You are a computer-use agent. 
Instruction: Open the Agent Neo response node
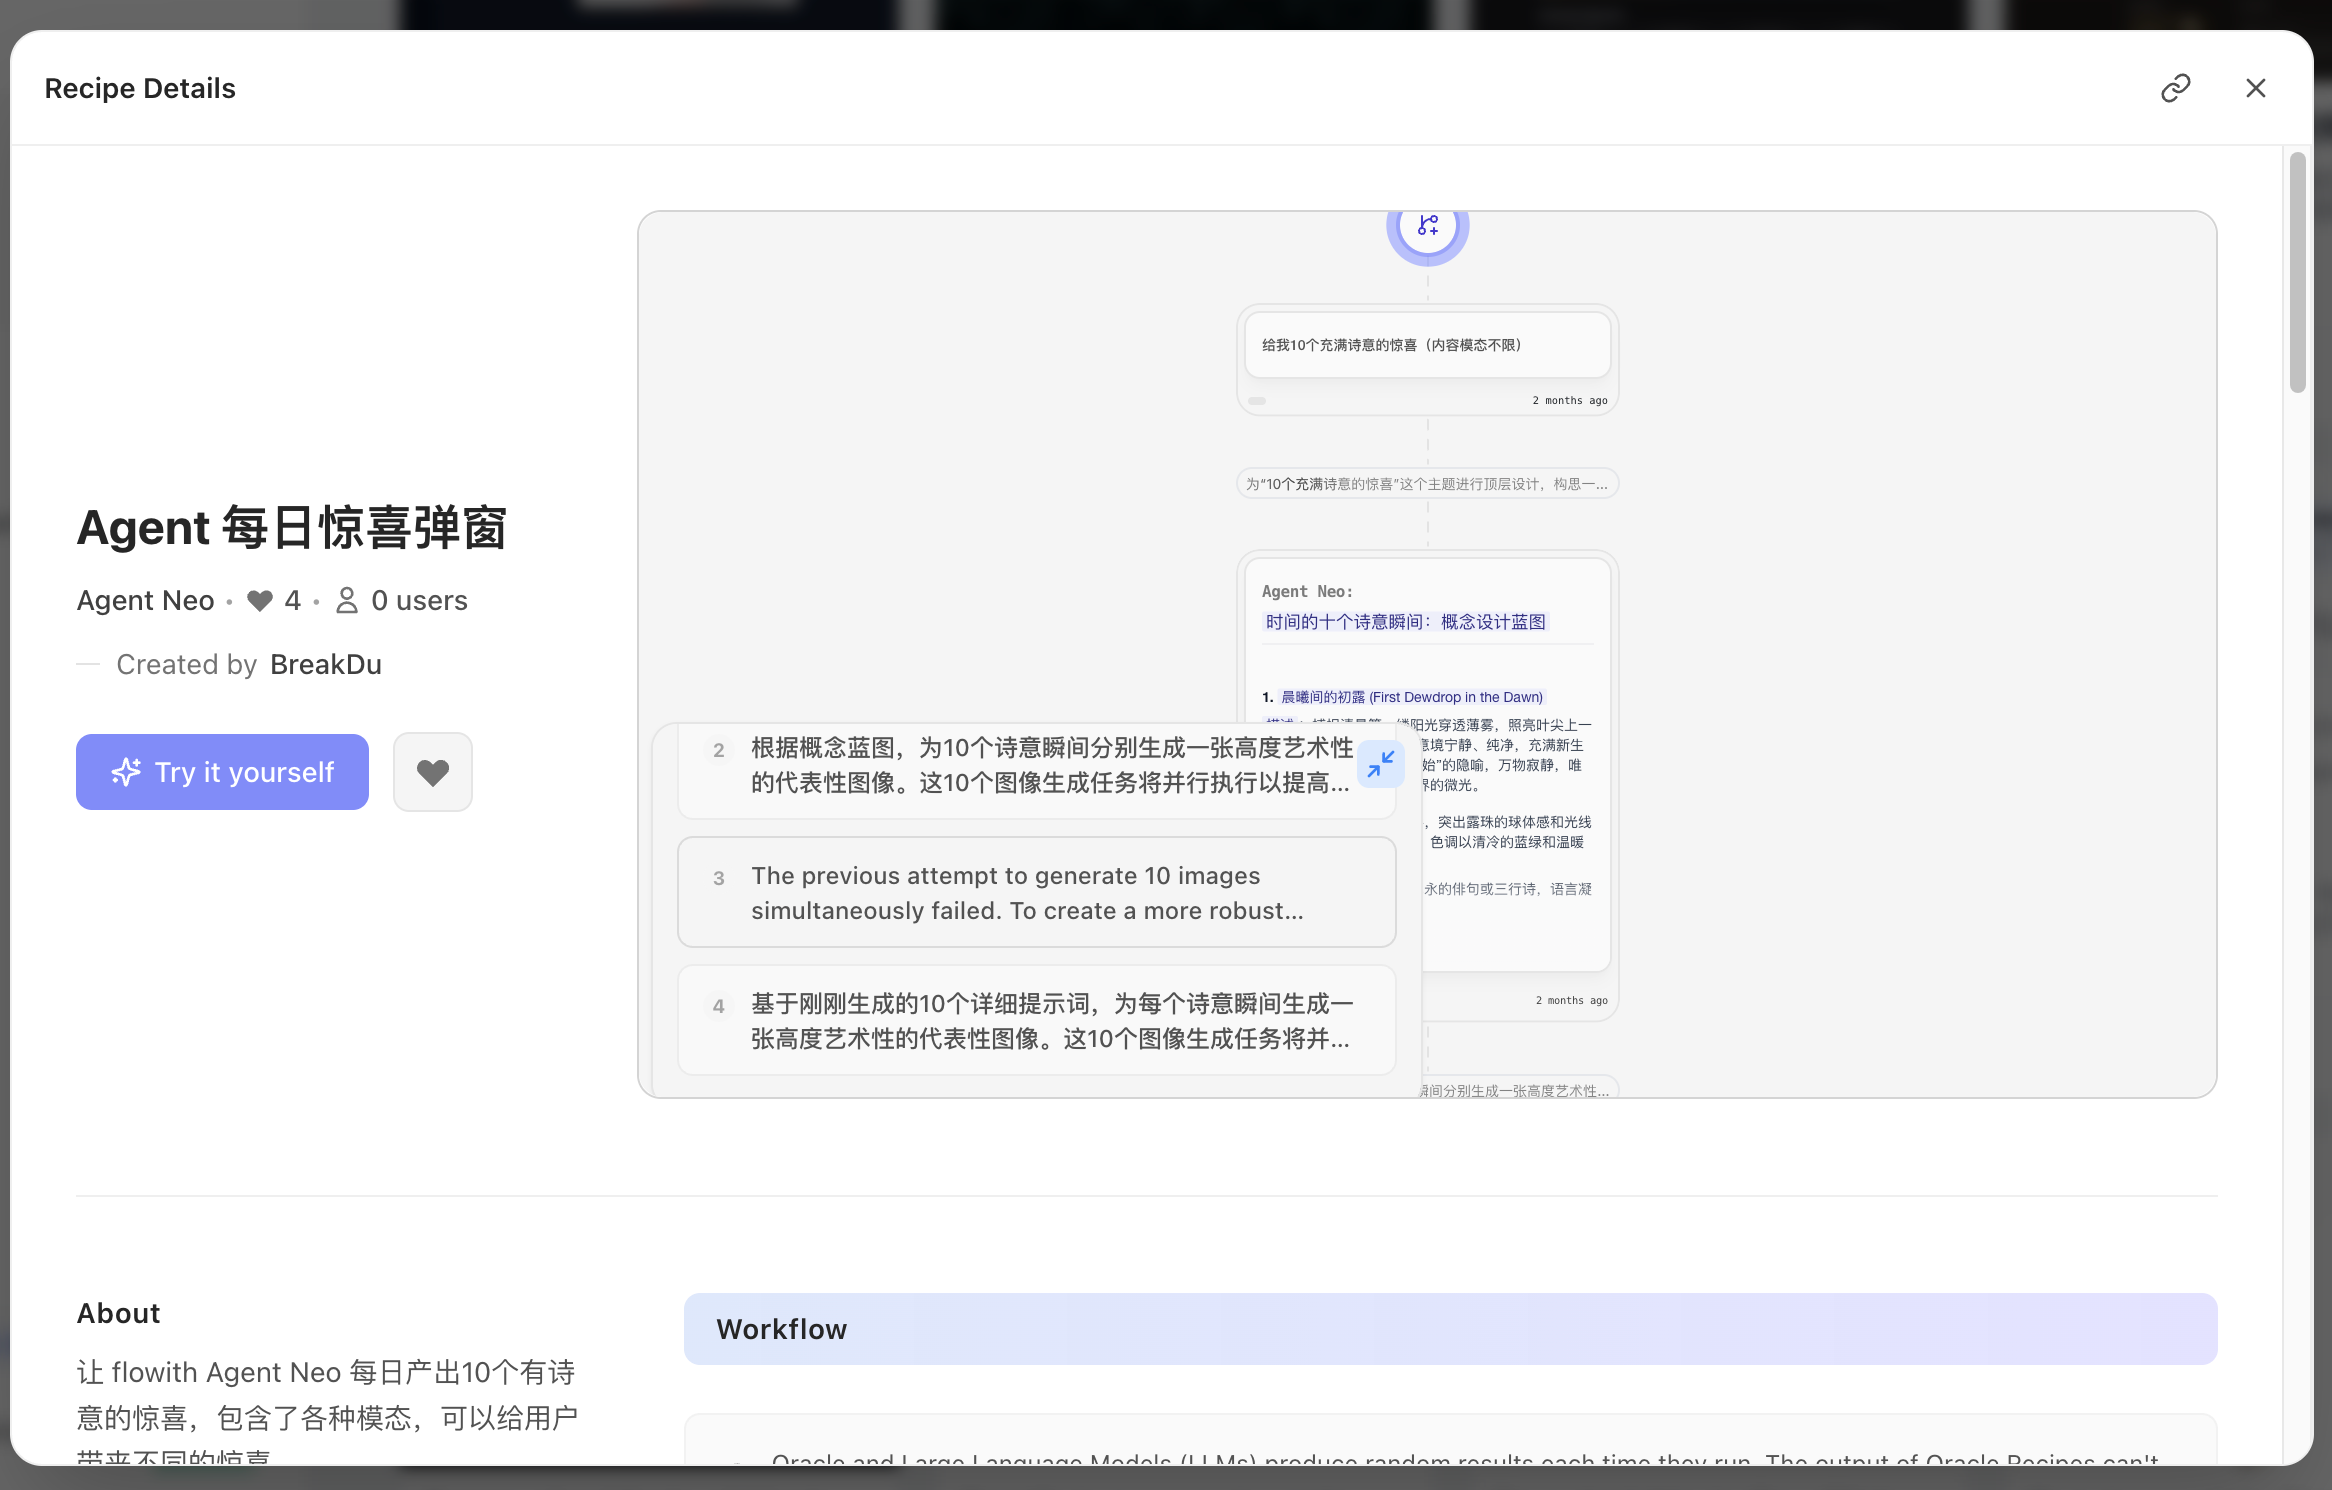(1427, 765)
